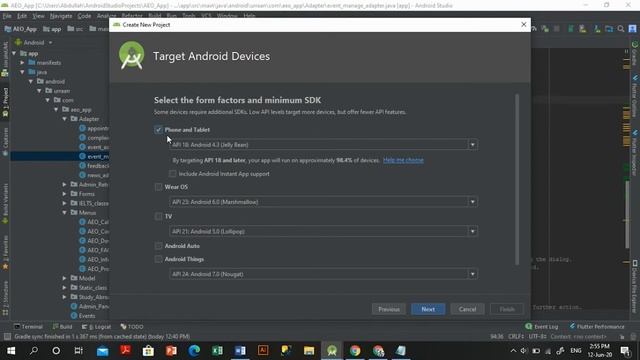The image size is (640, 360).
Task: Open the Event Log tab
Action: click(x=542, y=327)
